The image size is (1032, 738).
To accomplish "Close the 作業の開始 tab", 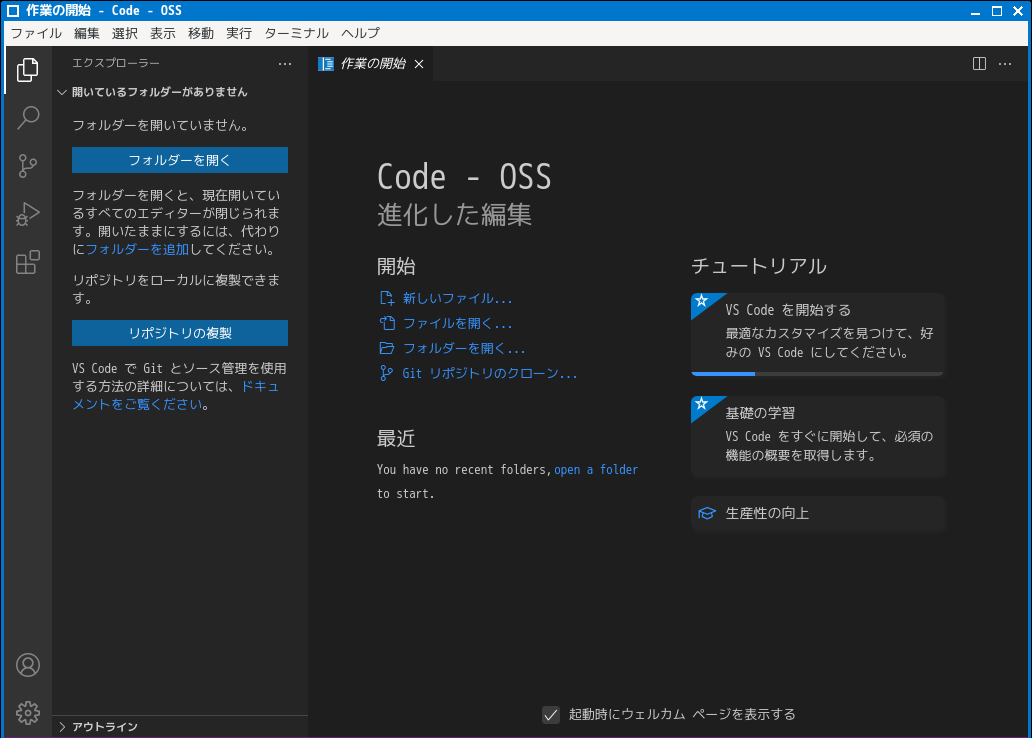I will (419, 64).
